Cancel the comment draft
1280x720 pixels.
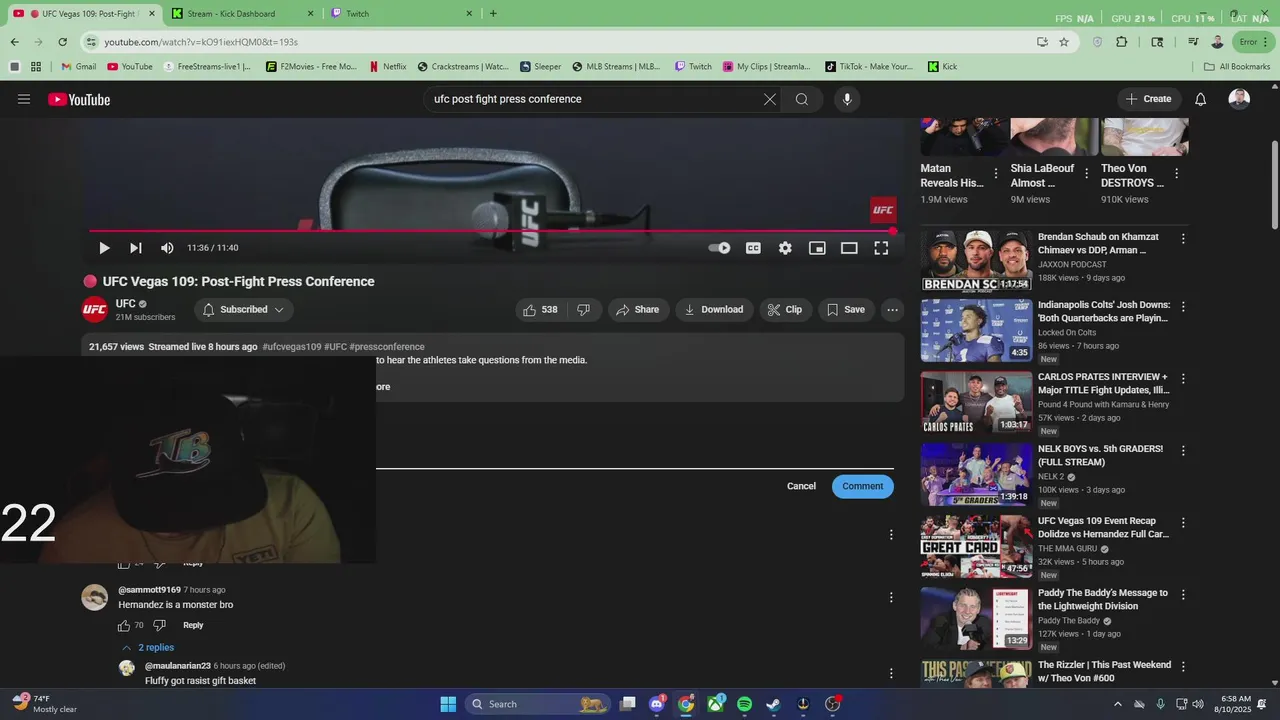[x=801, y=486]
